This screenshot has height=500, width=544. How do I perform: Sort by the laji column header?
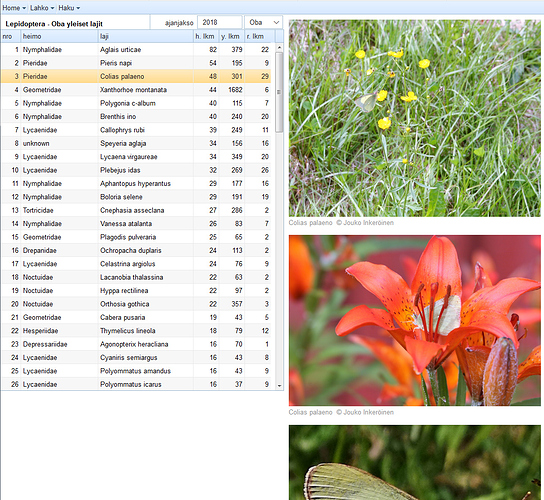pos(145,36)
